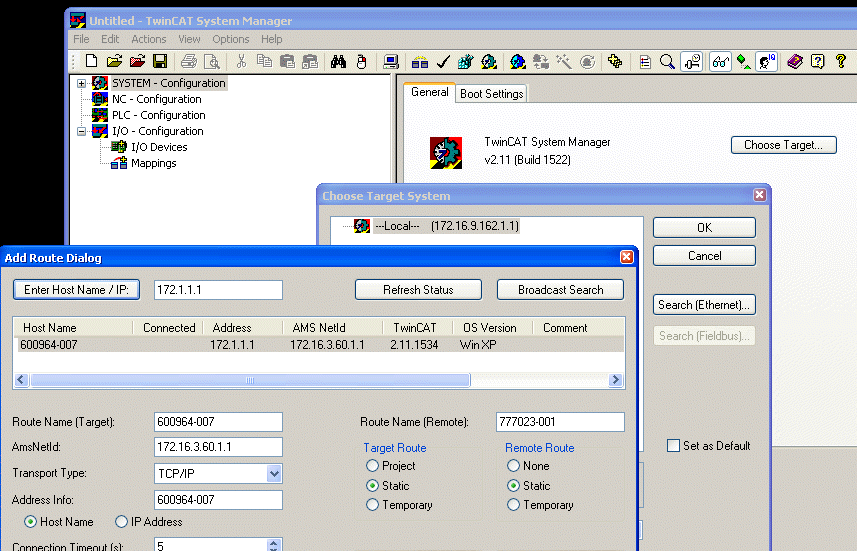Select Static under Remote Route
Viewport: 857px width, 551px height.
(513, 485)
